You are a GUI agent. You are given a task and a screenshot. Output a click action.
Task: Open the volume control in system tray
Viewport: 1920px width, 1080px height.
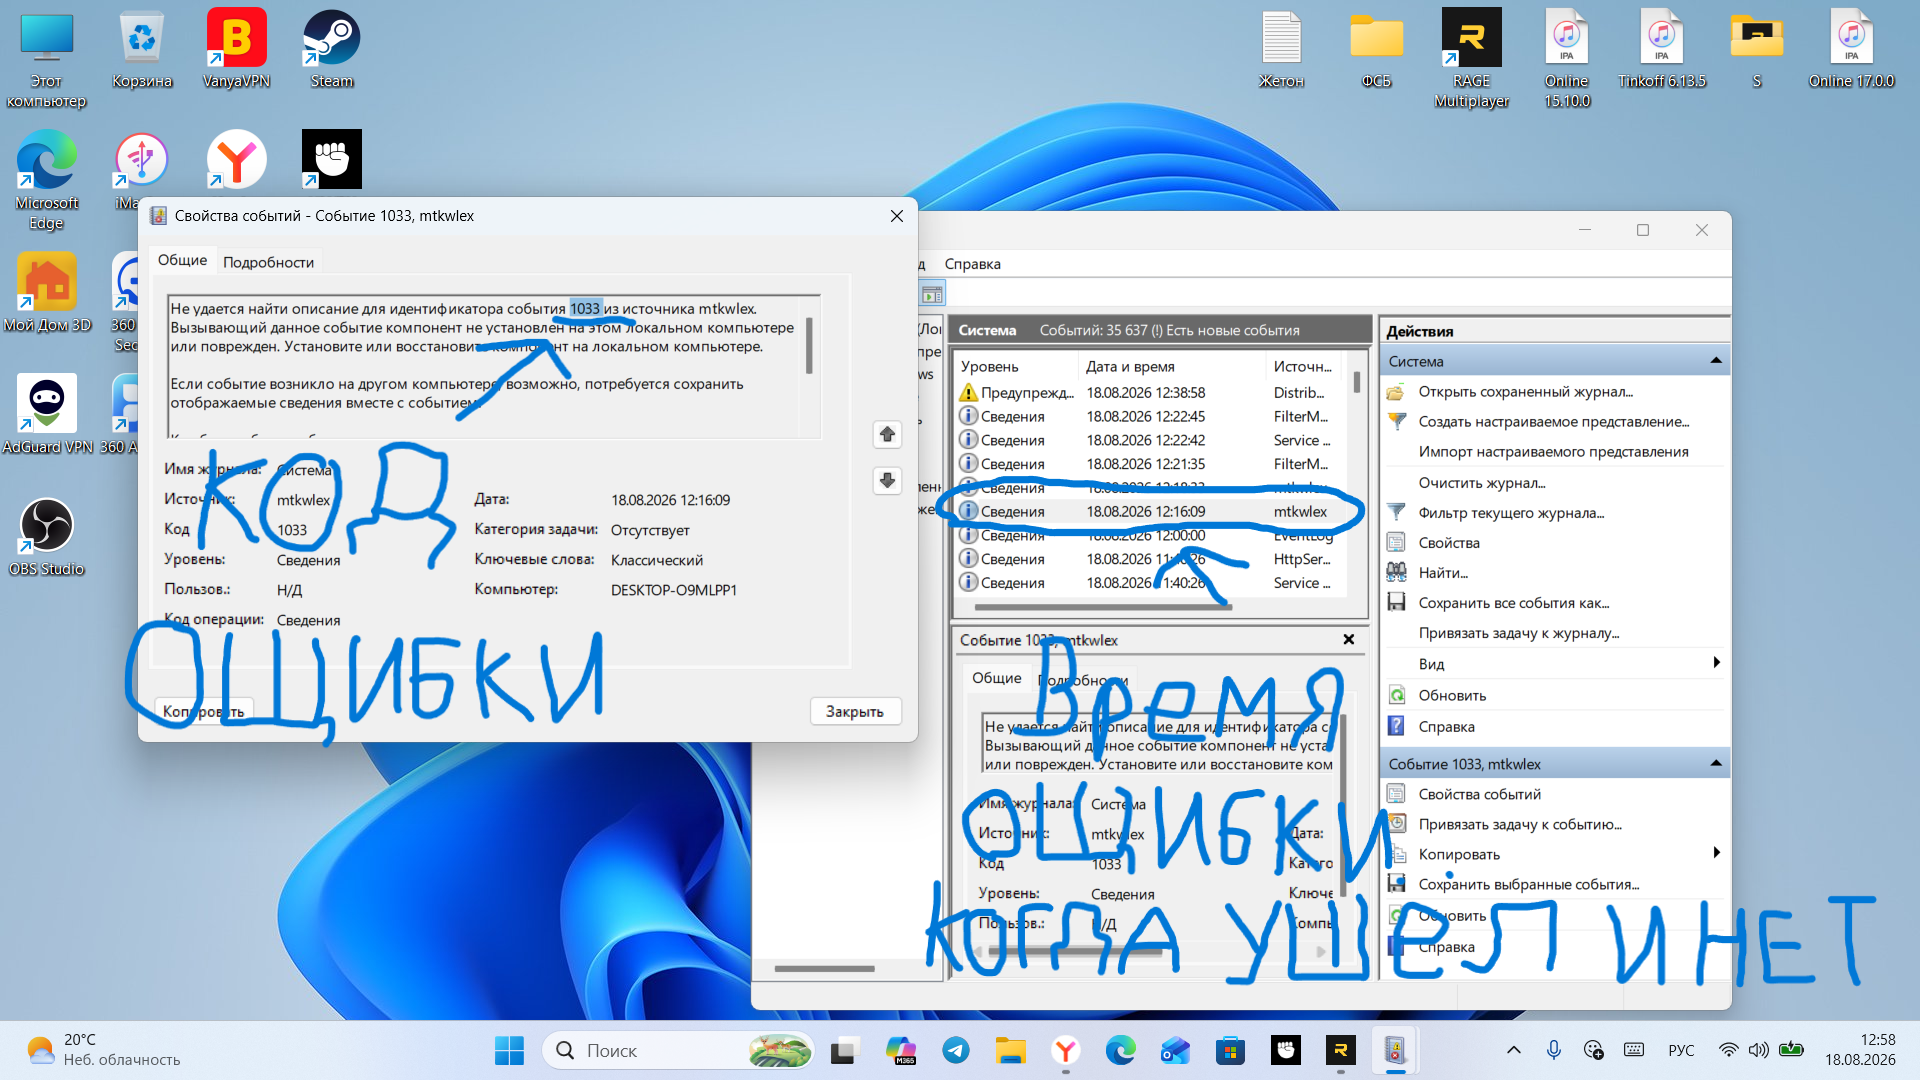[1758, 1050]
